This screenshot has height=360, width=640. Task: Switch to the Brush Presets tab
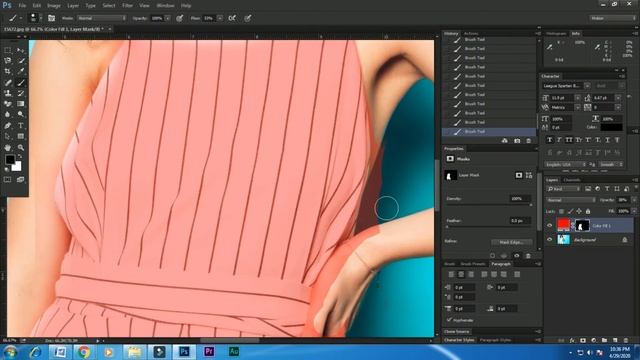pyautogui.click(x=473, y=264)
